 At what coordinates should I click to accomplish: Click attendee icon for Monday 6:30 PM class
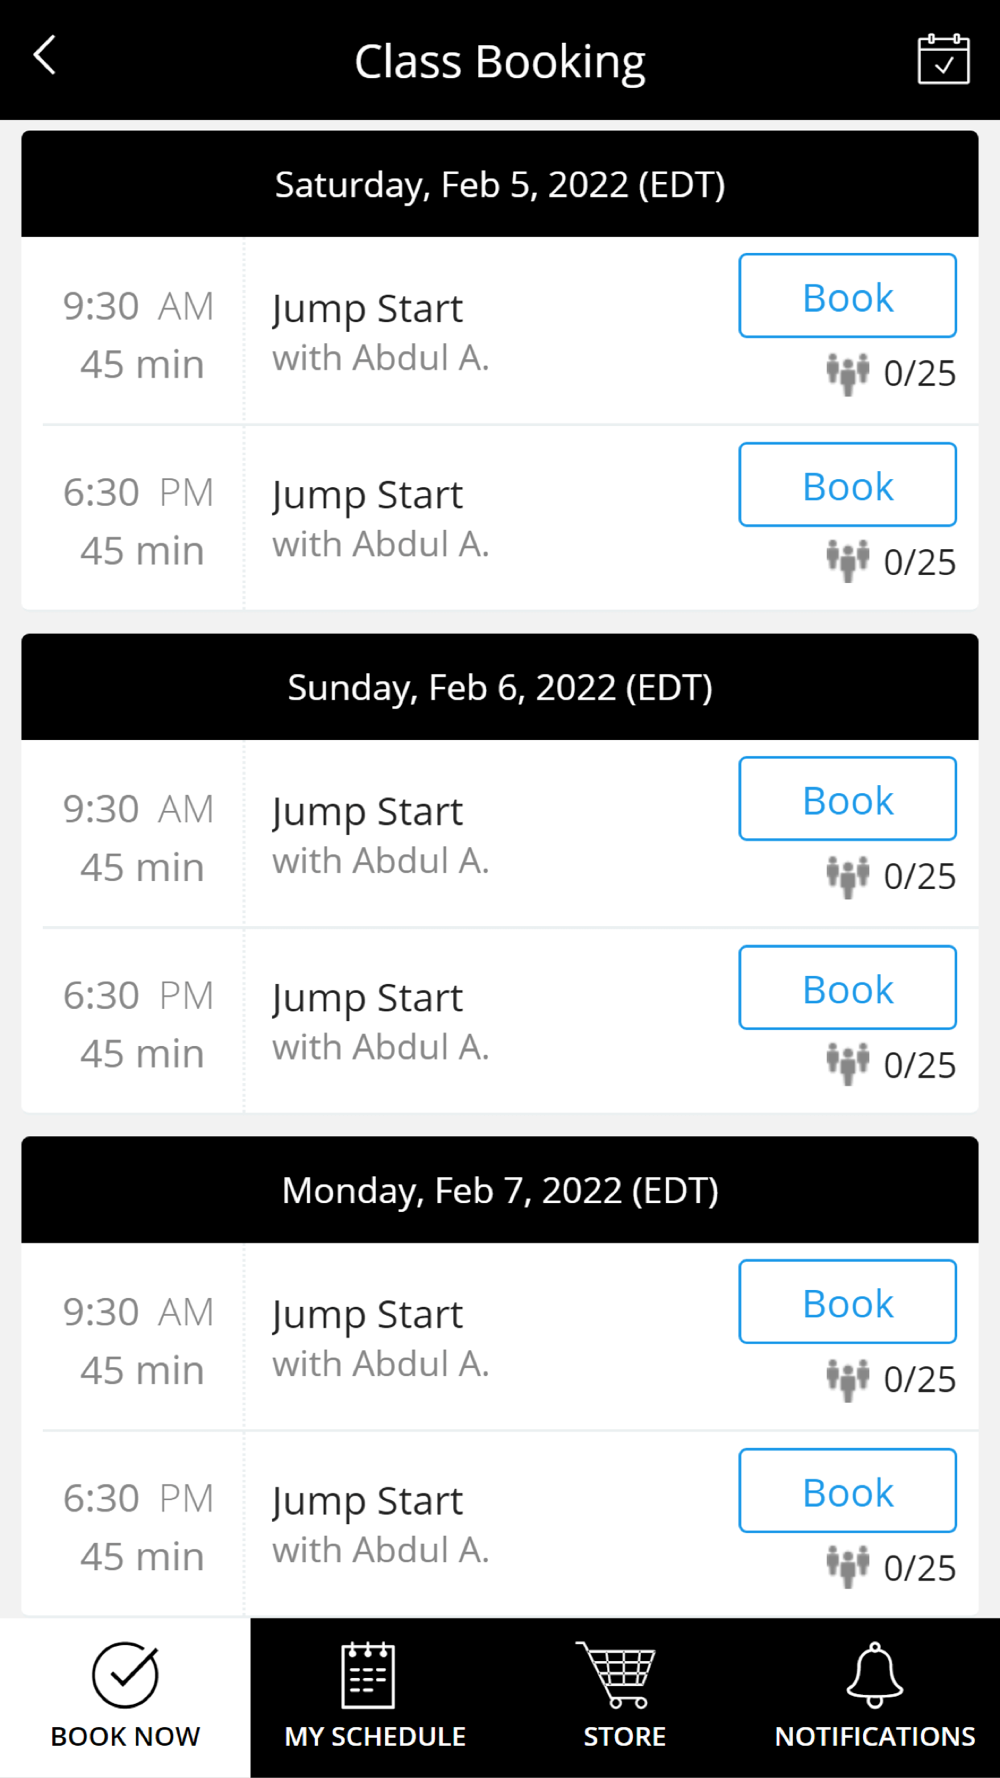(847, 1567)
